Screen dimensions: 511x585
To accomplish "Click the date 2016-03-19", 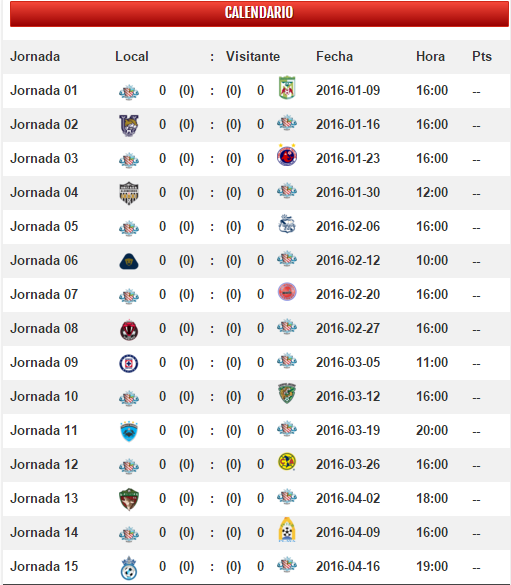I will pyautogui.click(x=348, y=431).
